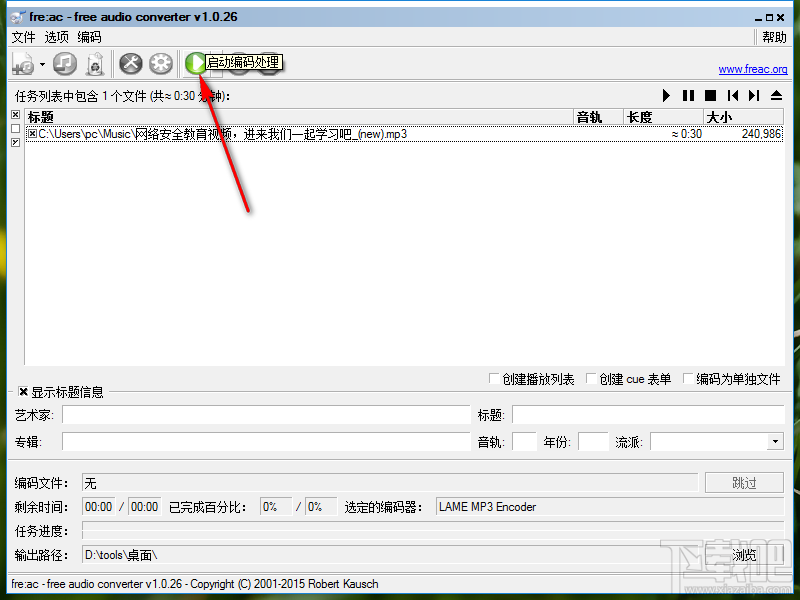Open the 编码 menu

[x=89, y=37]
